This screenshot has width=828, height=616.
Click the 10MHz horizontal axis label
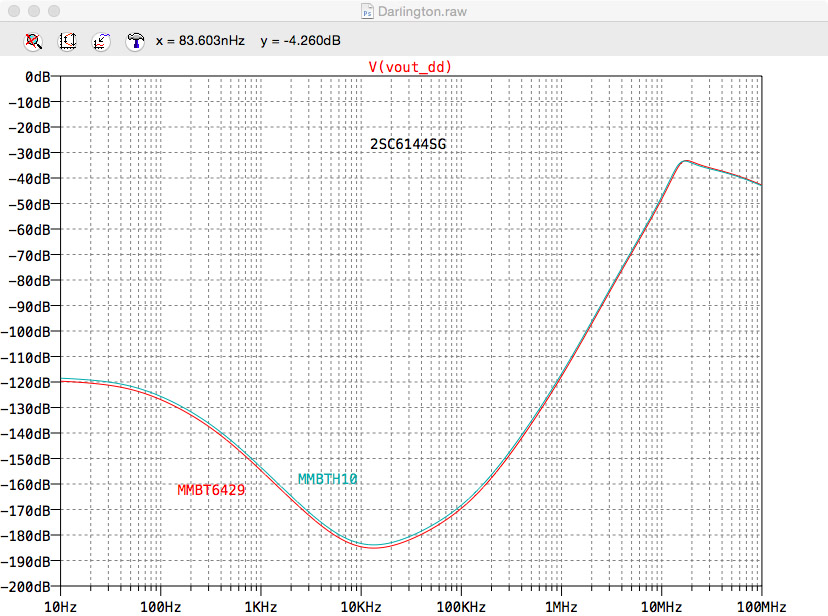pos(661,607)
